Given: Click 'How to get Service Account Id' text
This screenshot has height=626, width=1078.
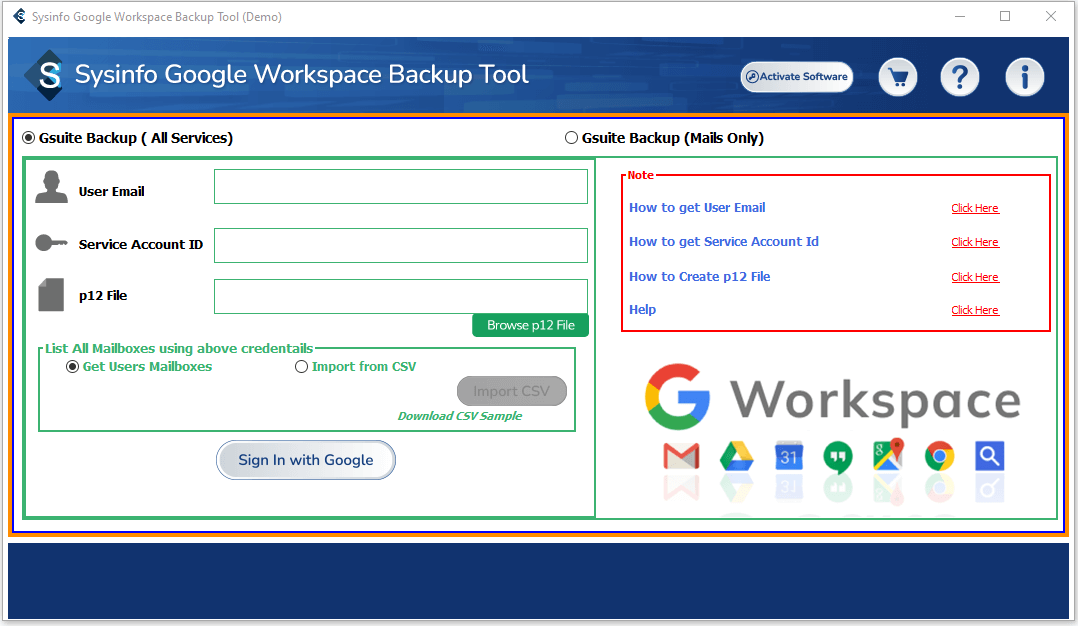Looking at the screenshot, I should tap(724, 242).
